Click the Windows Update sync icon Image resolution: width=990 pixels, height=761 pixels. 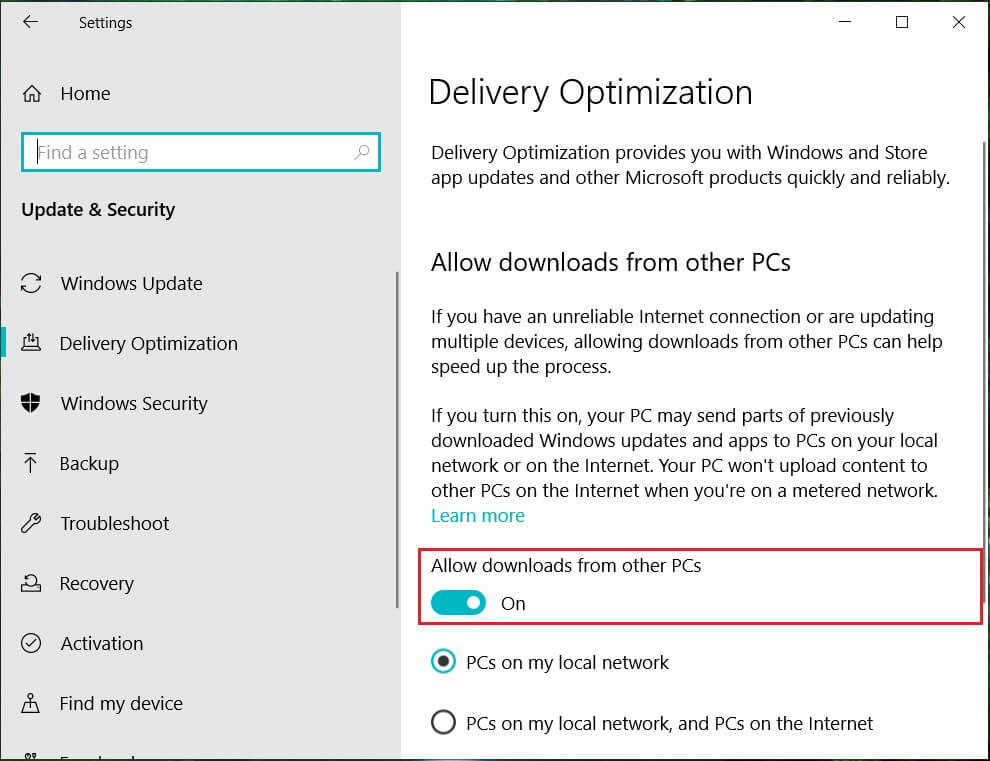coord(31,283)
